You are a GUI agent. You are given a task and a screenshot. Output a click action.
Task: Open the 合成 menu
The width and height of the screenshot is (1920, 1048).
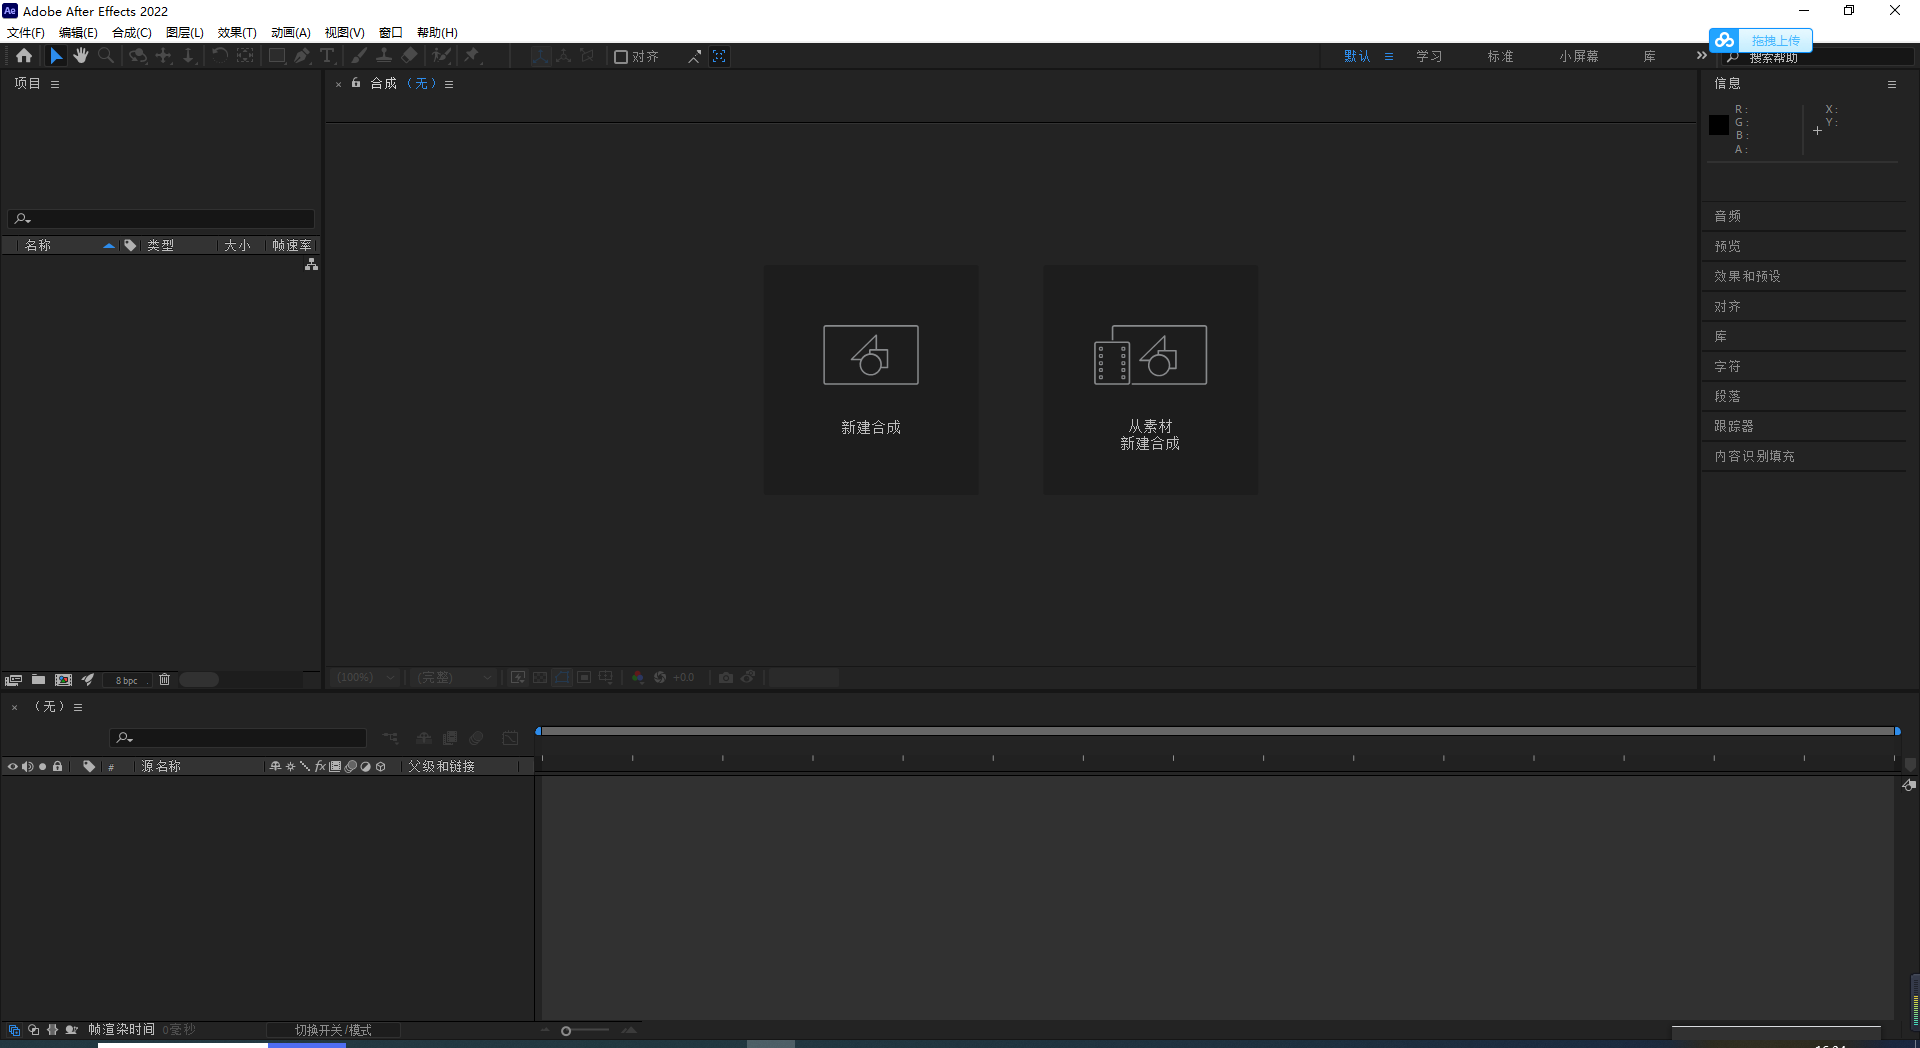point(132,33)
